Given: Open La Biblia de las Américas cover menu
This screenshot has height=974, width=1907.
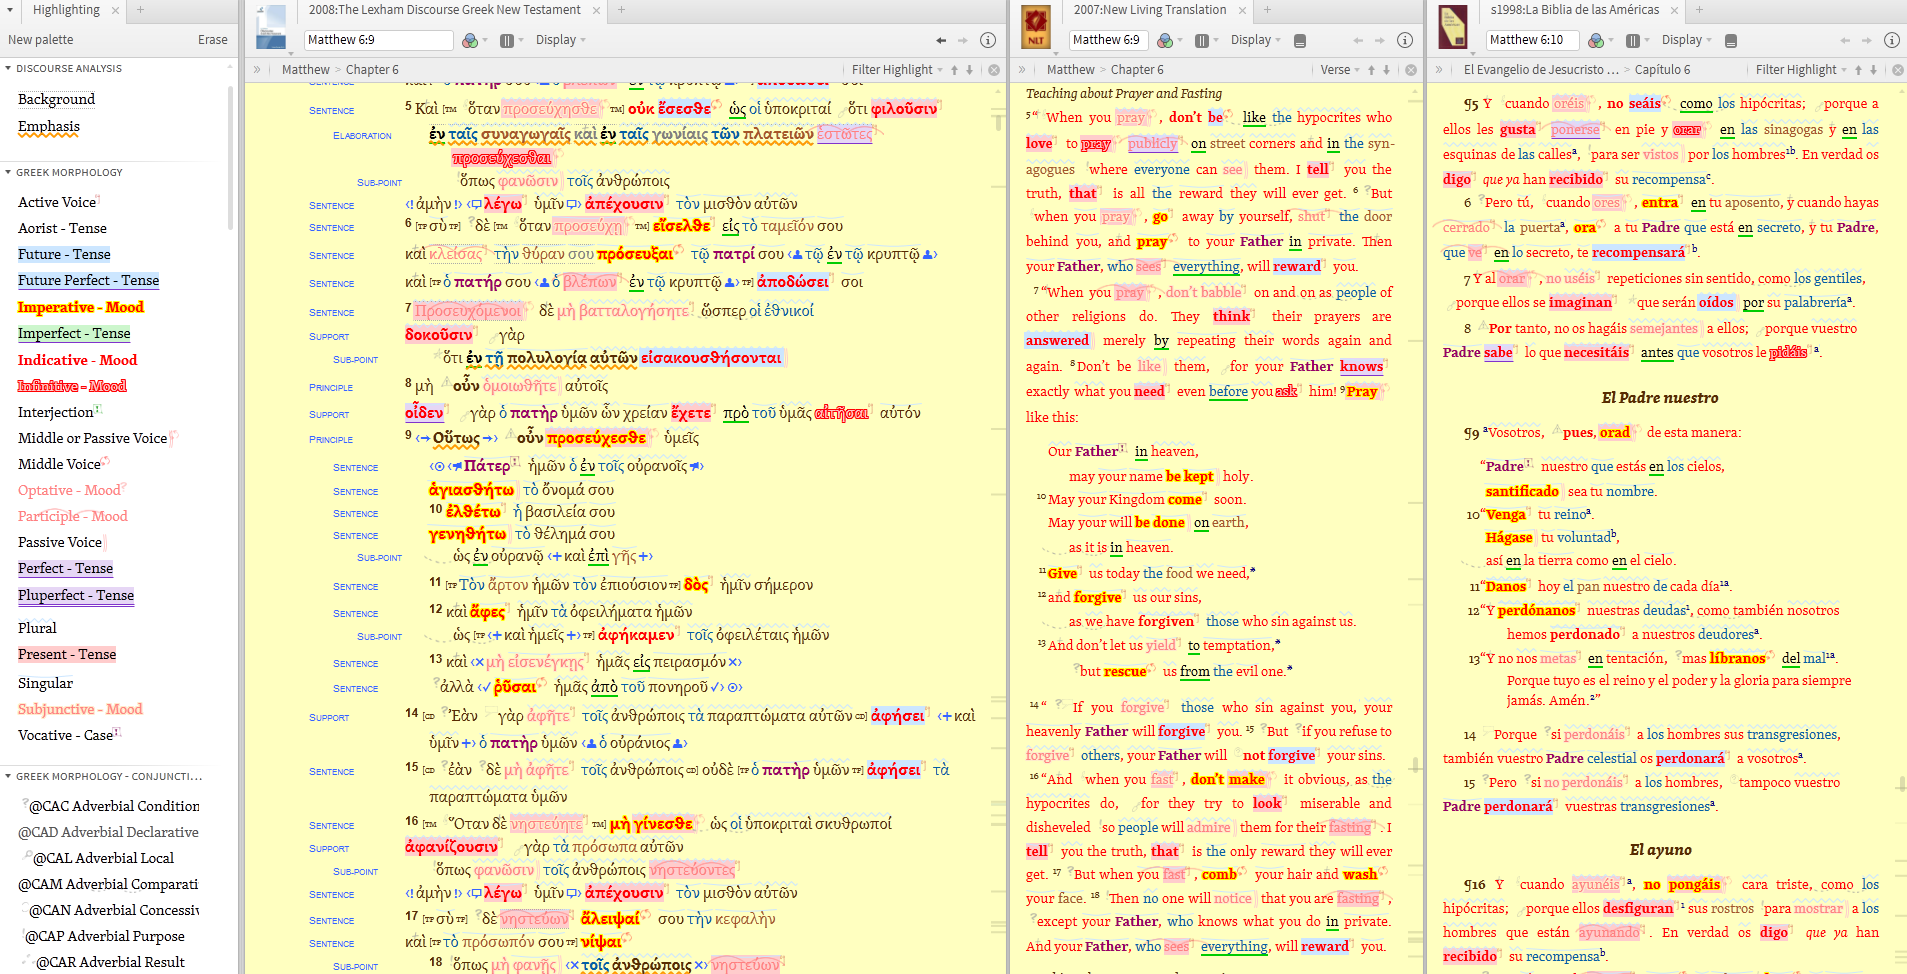Looking at the screenshot, I should tap(1453, 27).
